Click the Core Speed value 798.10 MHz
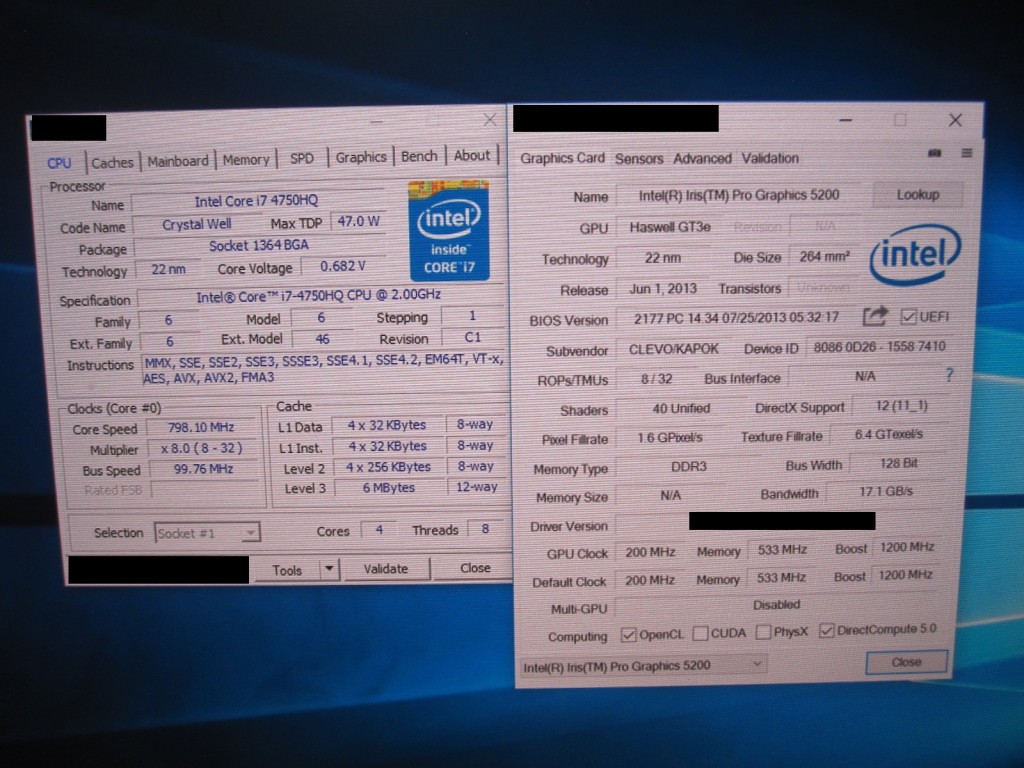Image resolution: width=1024 pixels, height=768 pixels. [201, 428]
